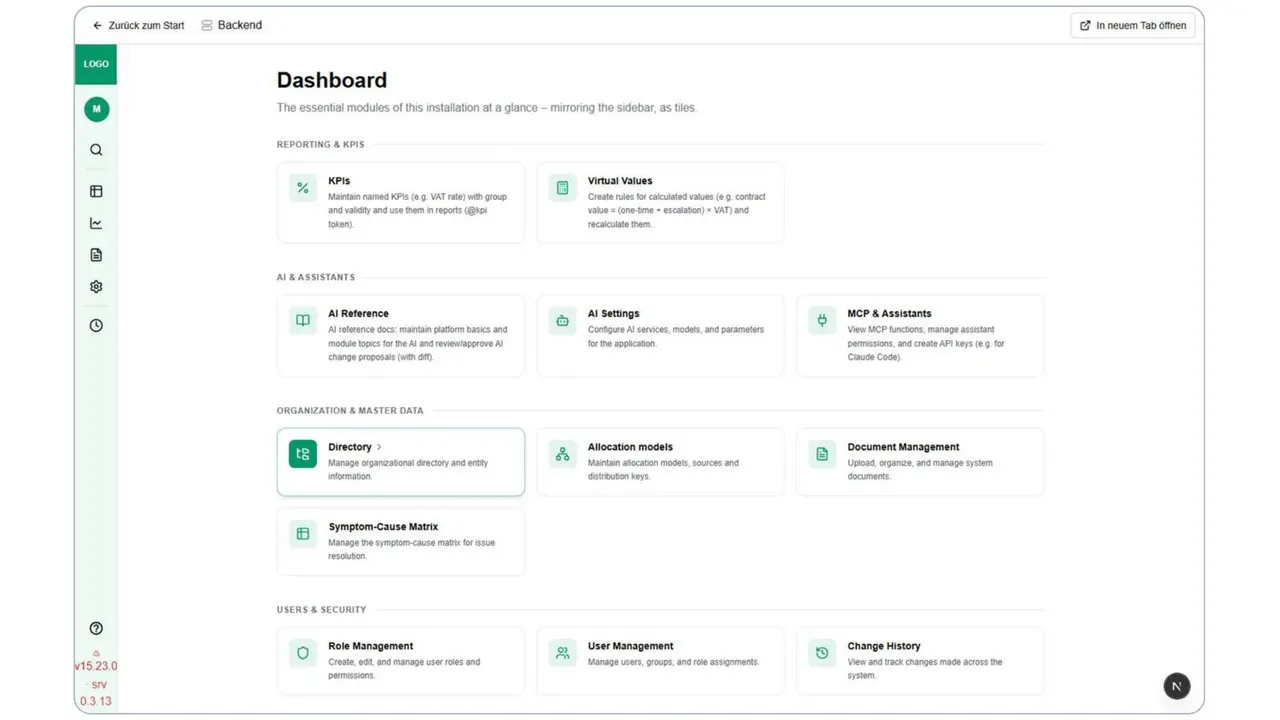Viewport: 1280px width, 720px height.
Task: Click In neuem Tab öffnen button
Action: 1134,25
